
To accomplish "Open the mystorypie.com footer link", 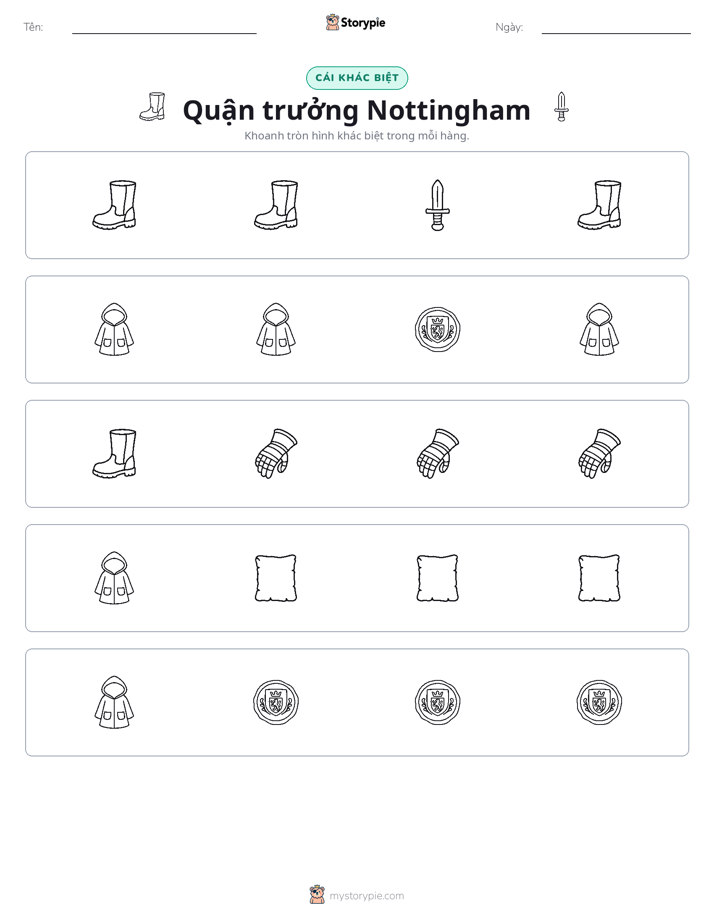I will [357, 895].
